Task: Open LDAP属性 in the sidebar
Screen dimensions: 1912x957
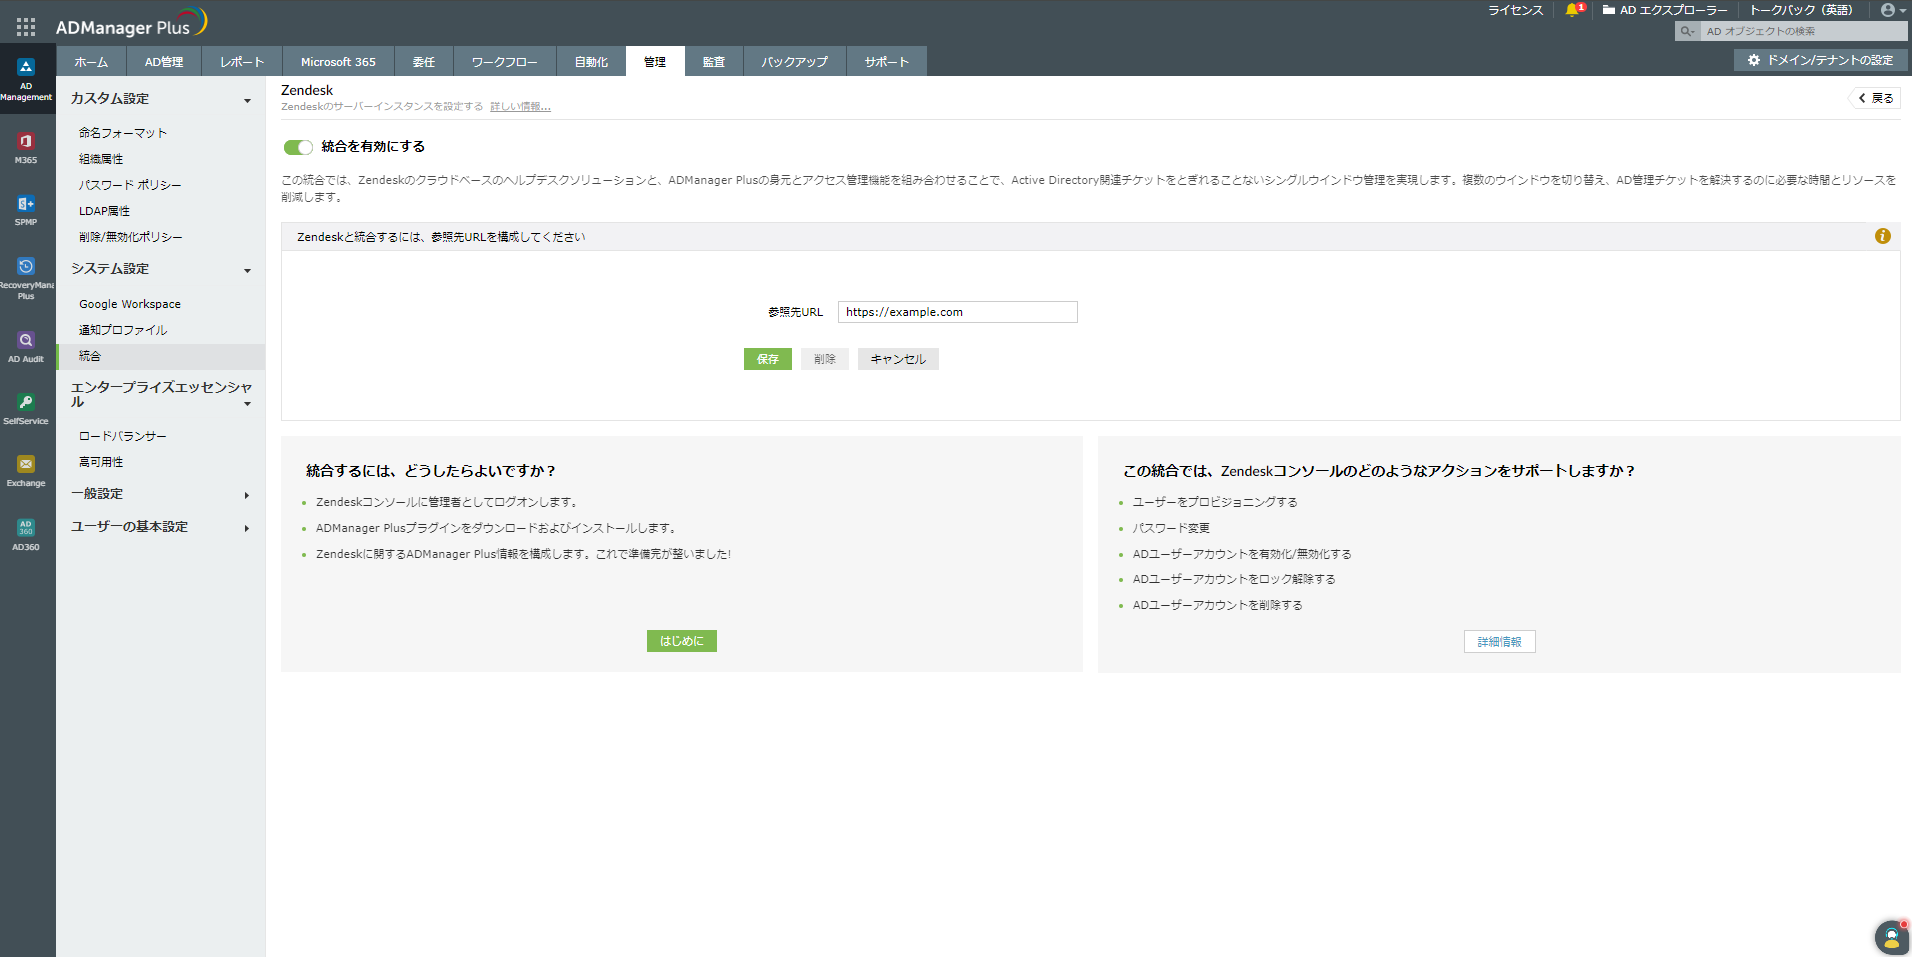Action: [x=105, y=211]
